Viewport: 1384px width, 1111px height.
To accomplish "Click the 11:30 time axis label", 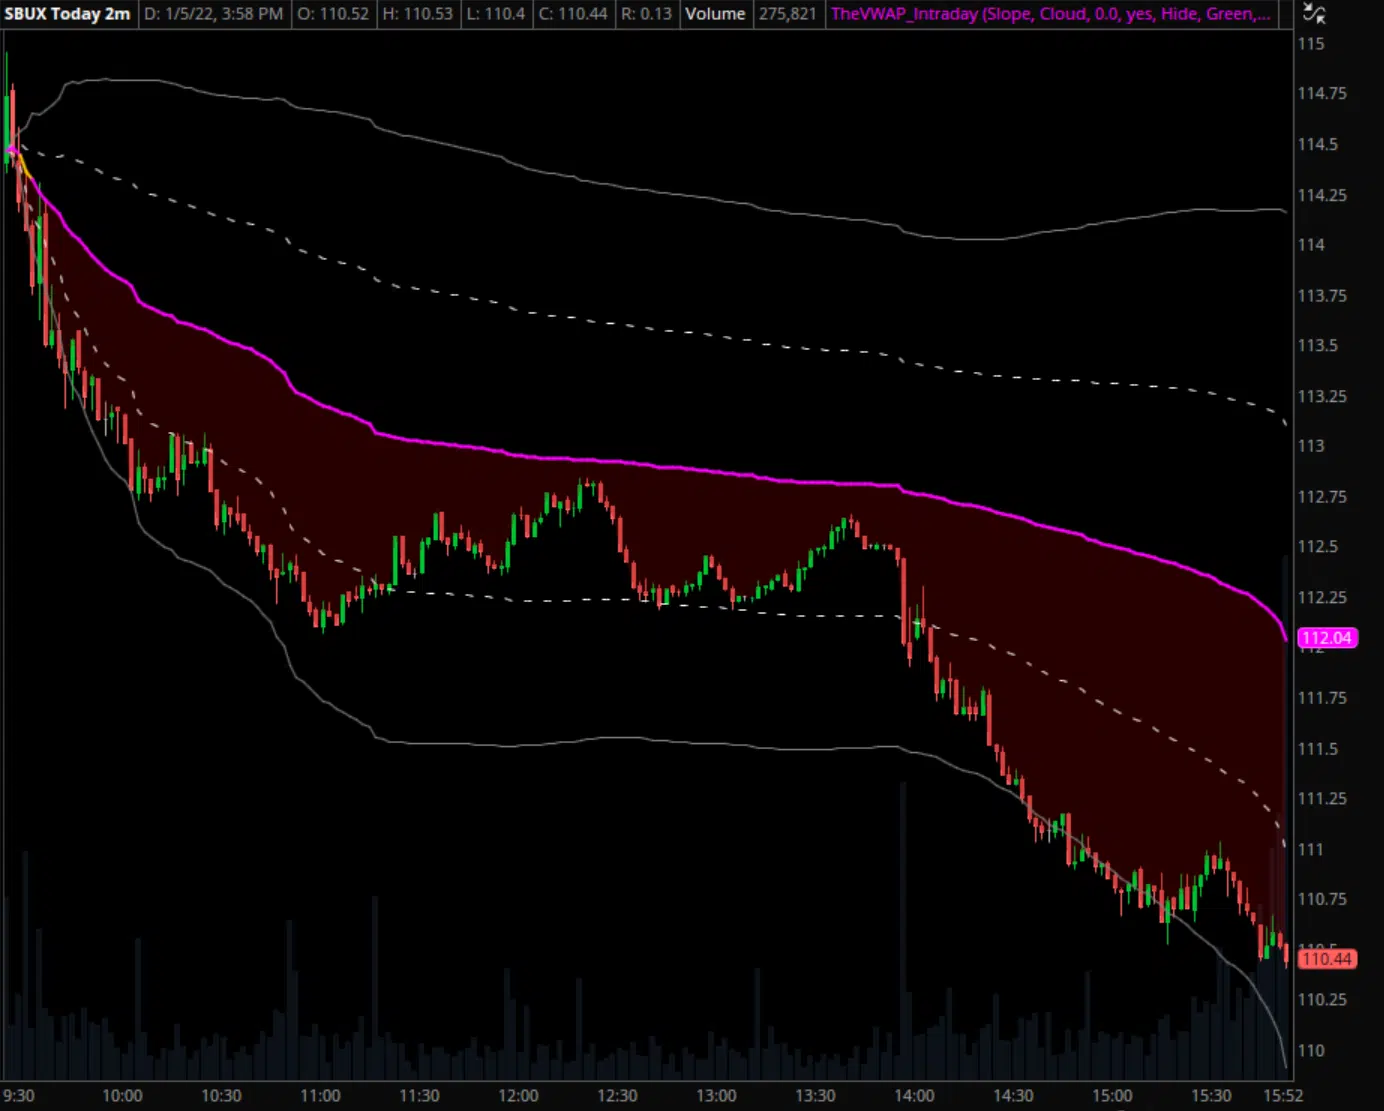I will [419, 1096].
